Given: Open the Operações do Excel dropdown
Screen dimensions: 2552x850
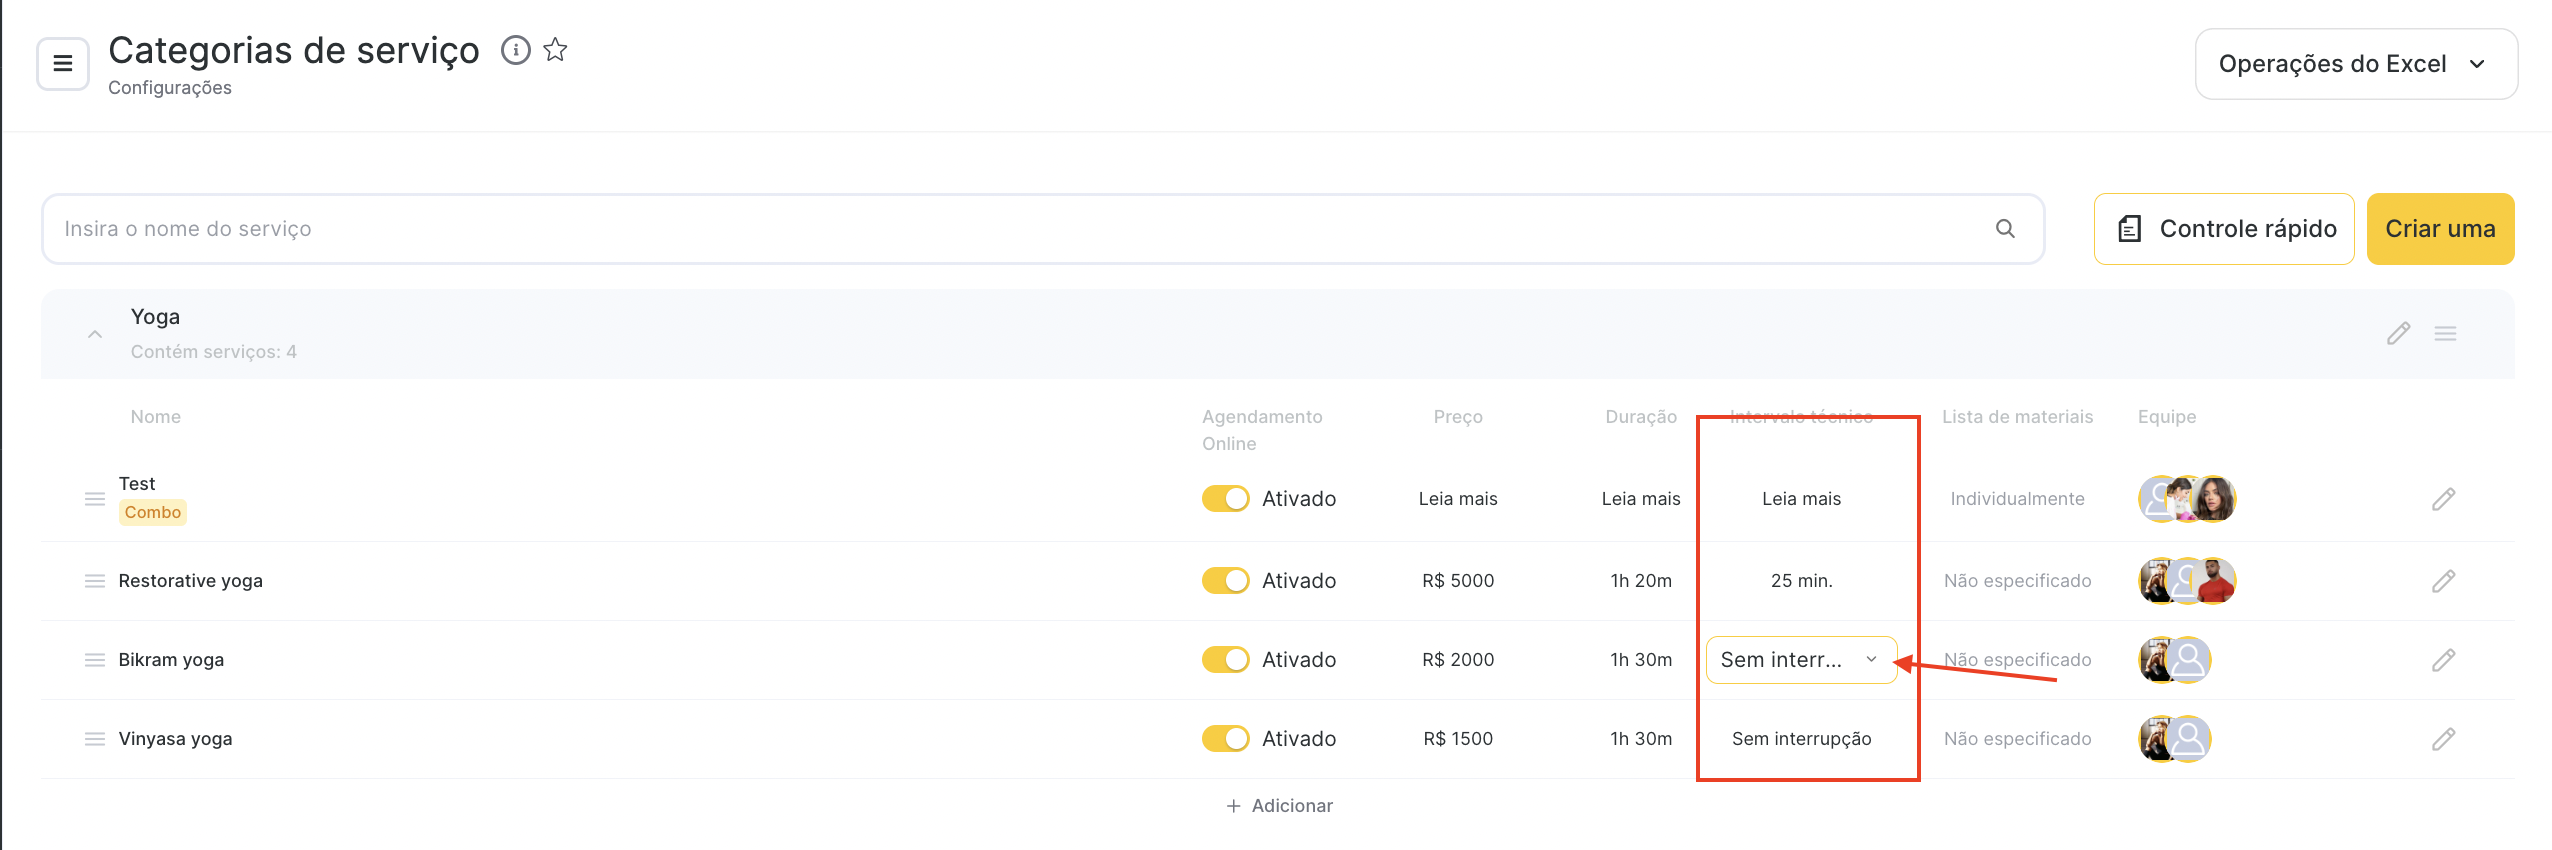Looking at the screenshot, I should 2355,64.
